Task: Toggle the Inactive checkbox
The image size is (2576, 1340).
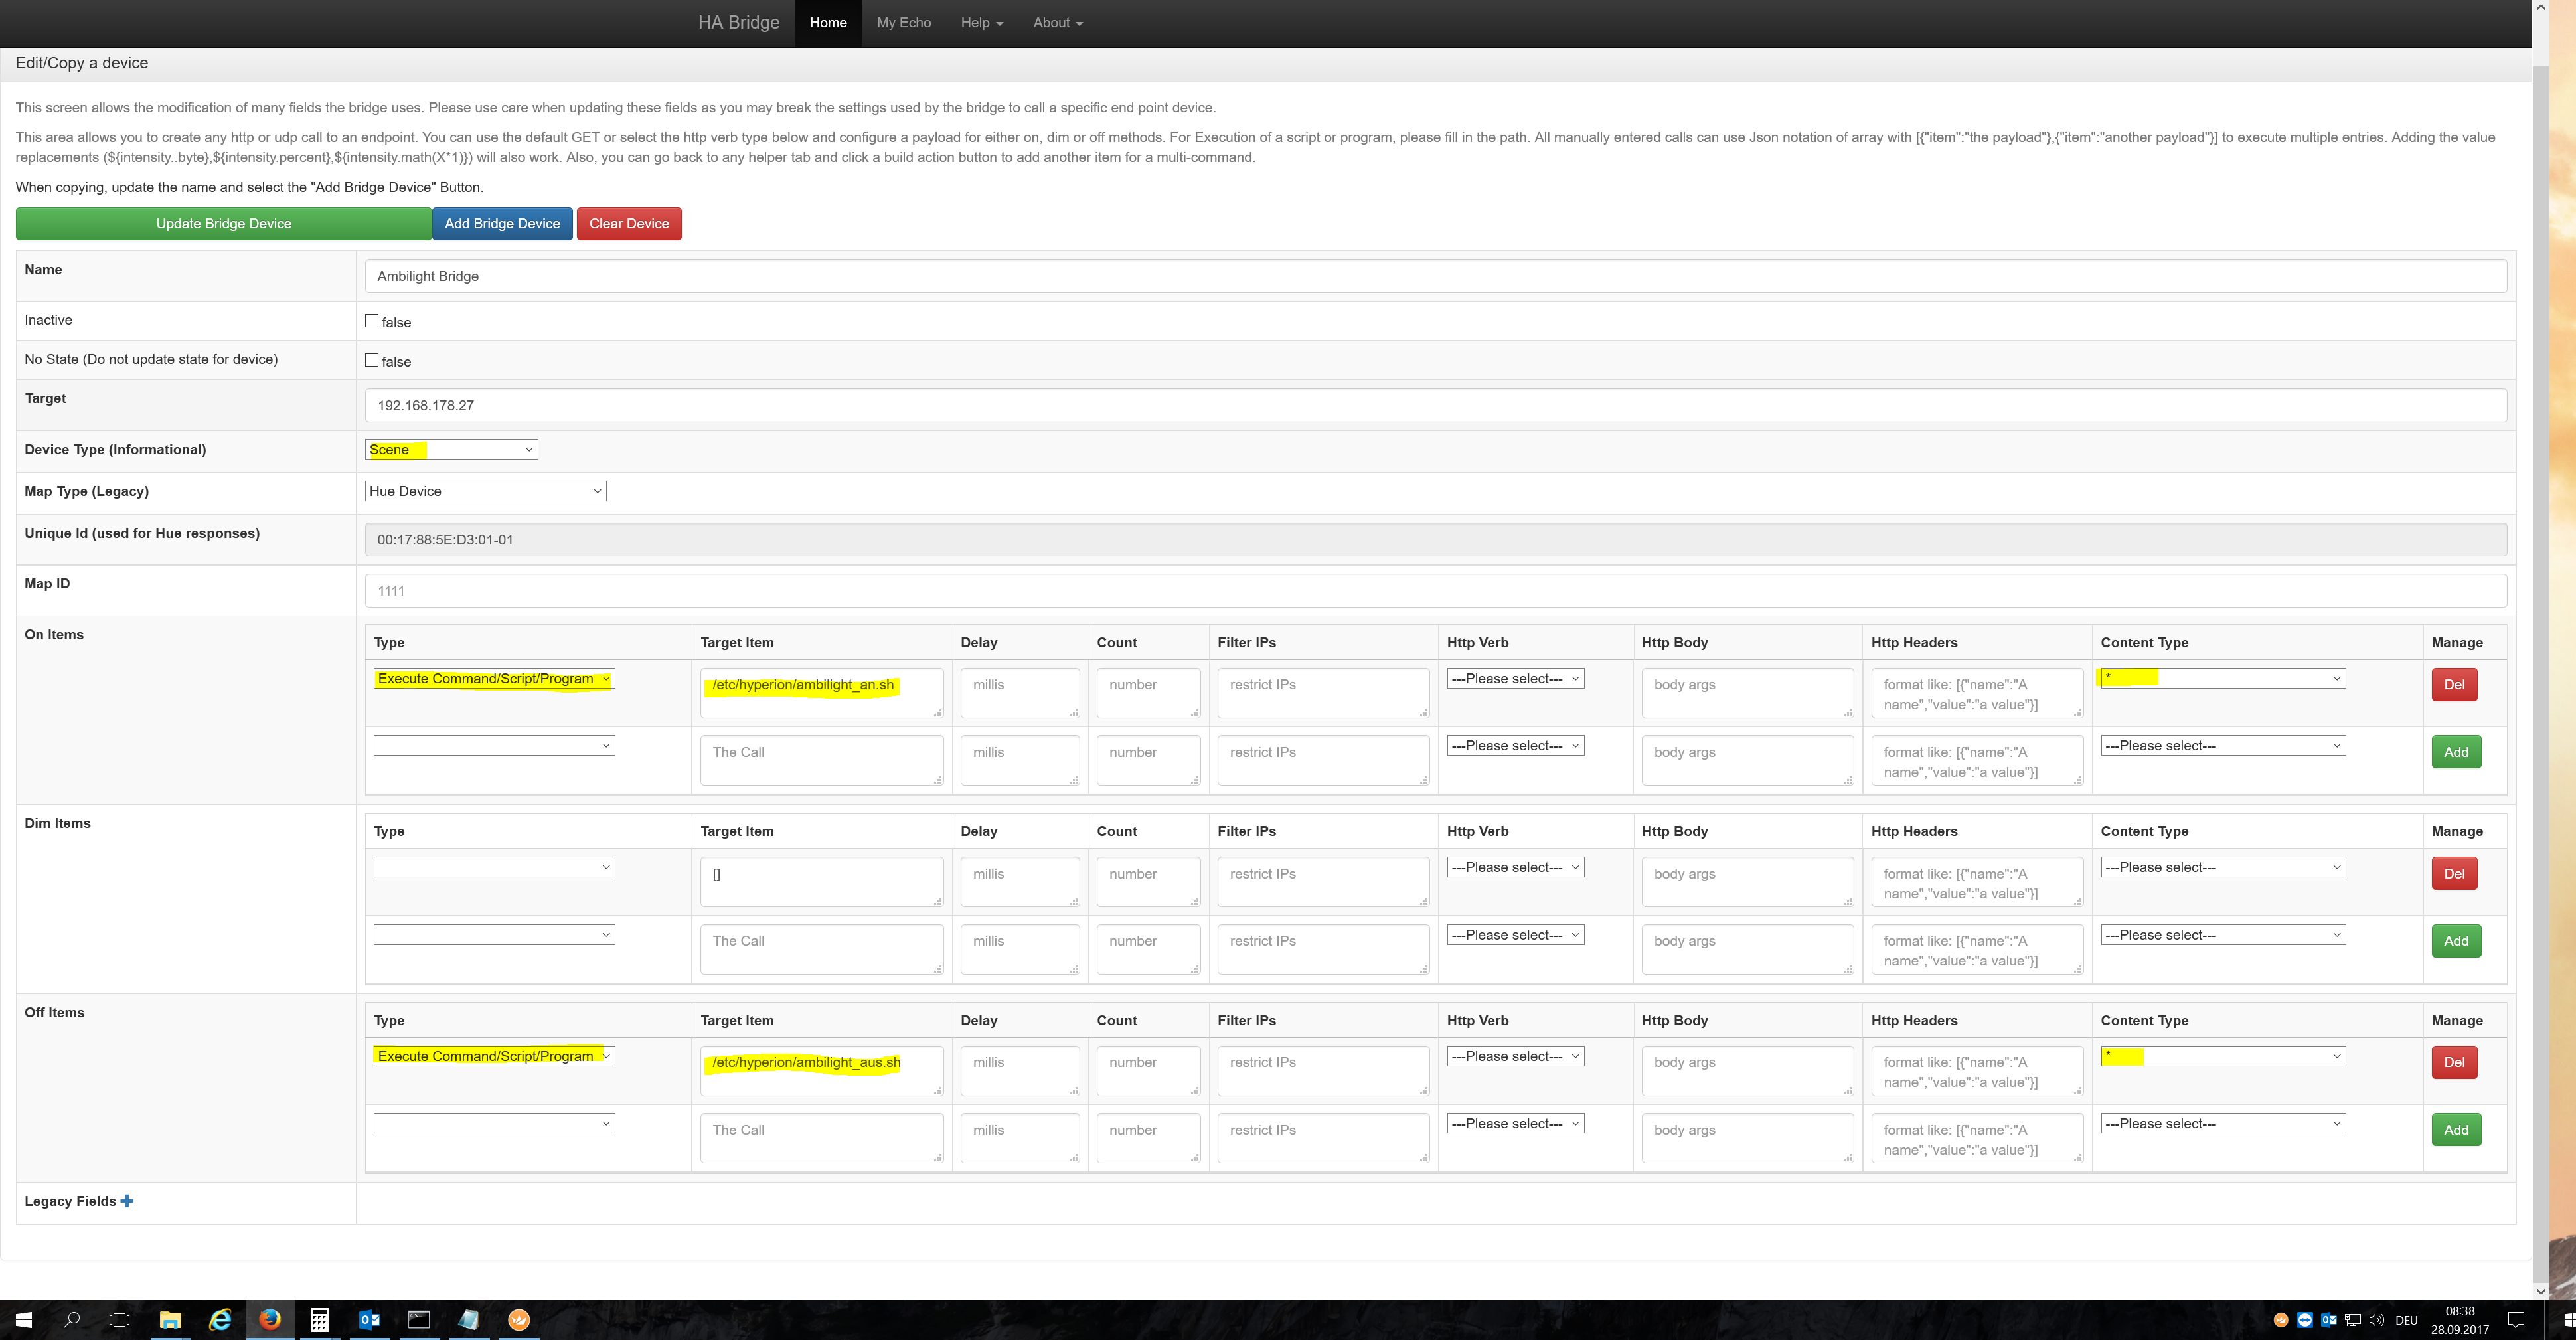Action: point(372,321)
